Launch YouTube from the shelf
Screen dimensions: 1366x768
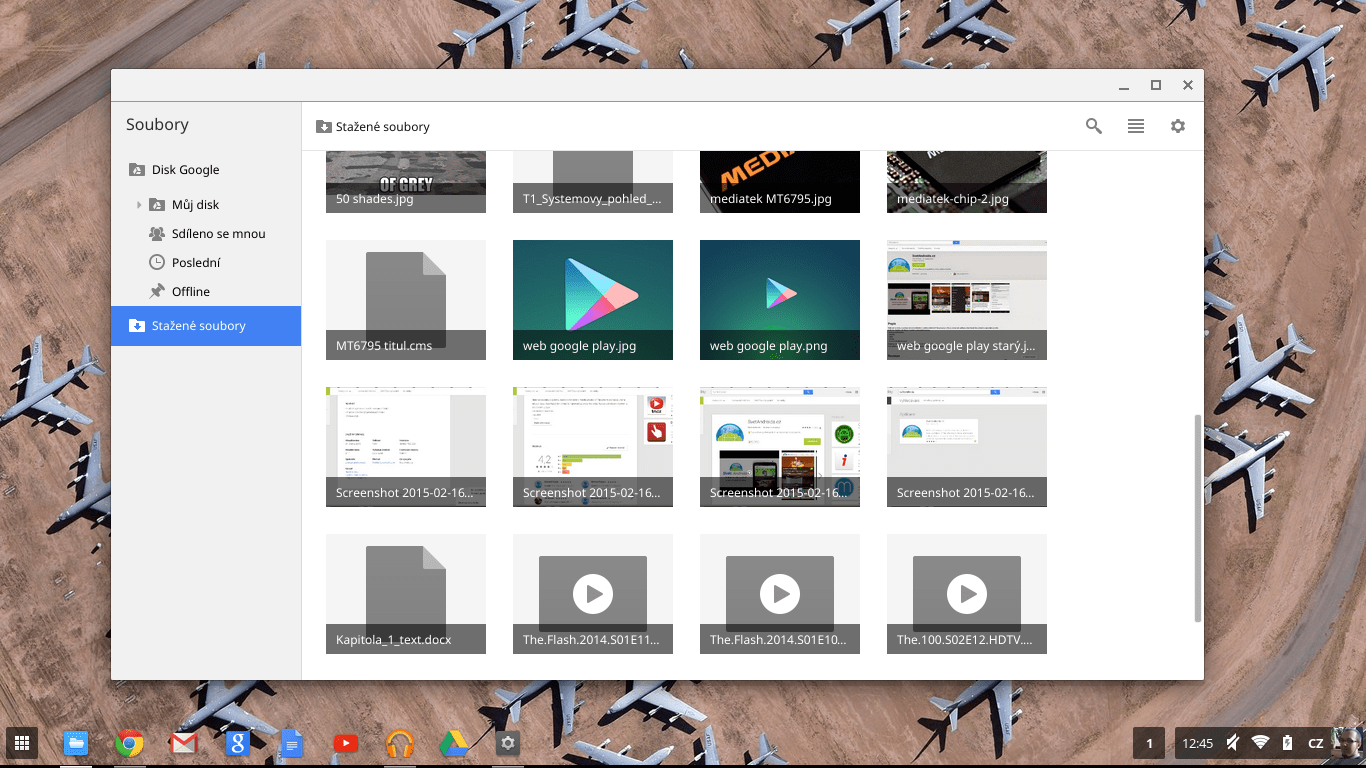345,743
